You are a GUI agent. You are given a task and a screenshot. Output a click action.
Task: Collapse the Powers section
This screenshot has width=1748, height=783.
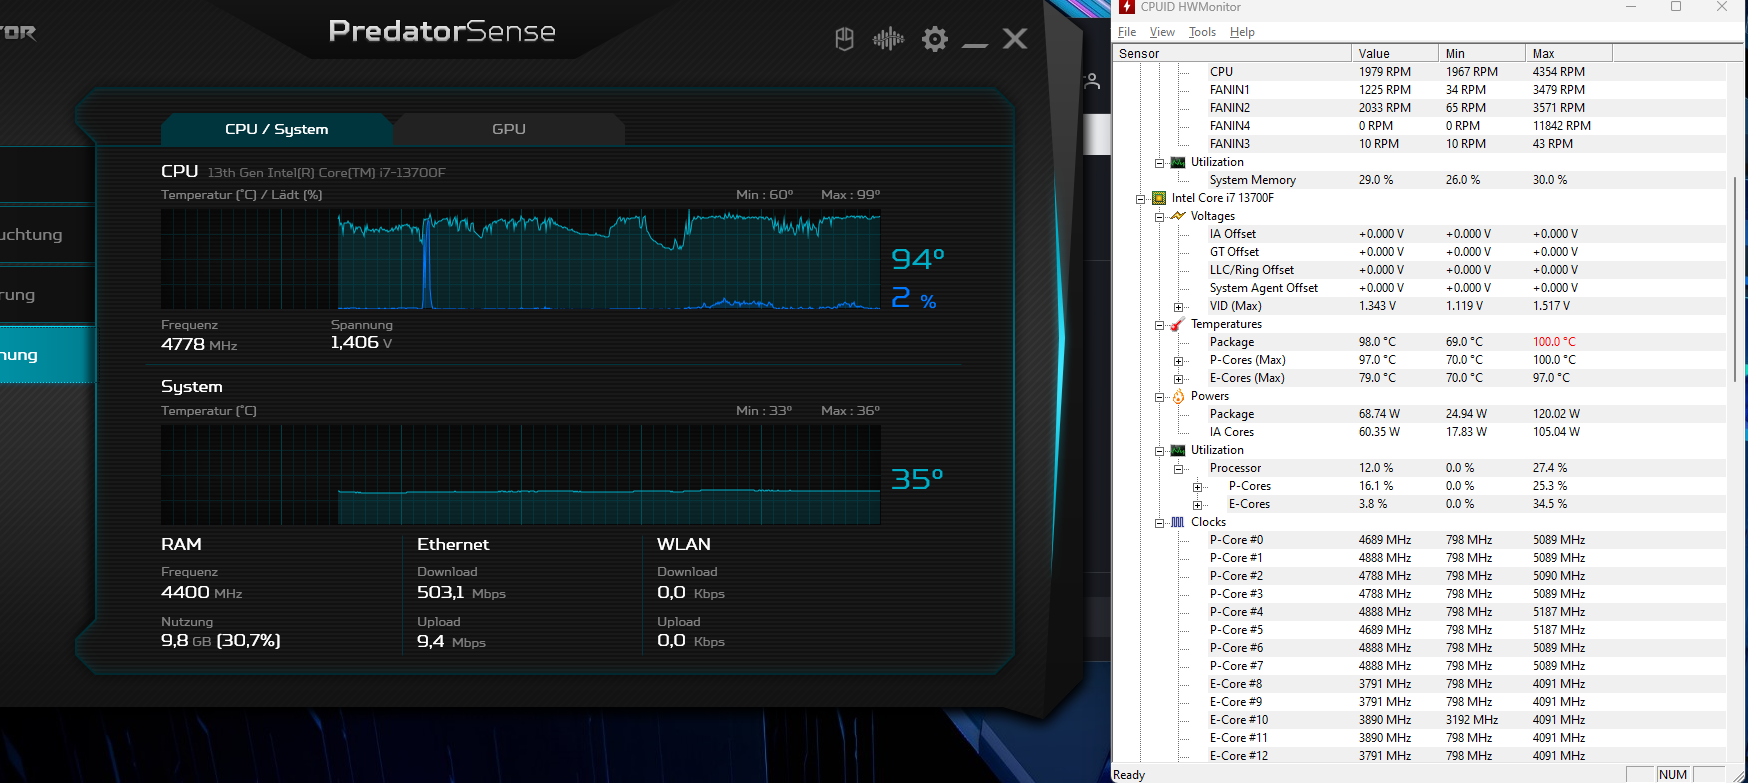(1159, 397)
